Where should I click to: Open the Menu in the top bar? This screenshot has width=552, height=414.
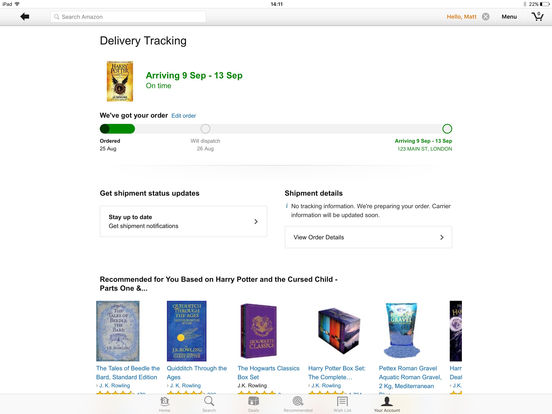click(x=509, y=17)
